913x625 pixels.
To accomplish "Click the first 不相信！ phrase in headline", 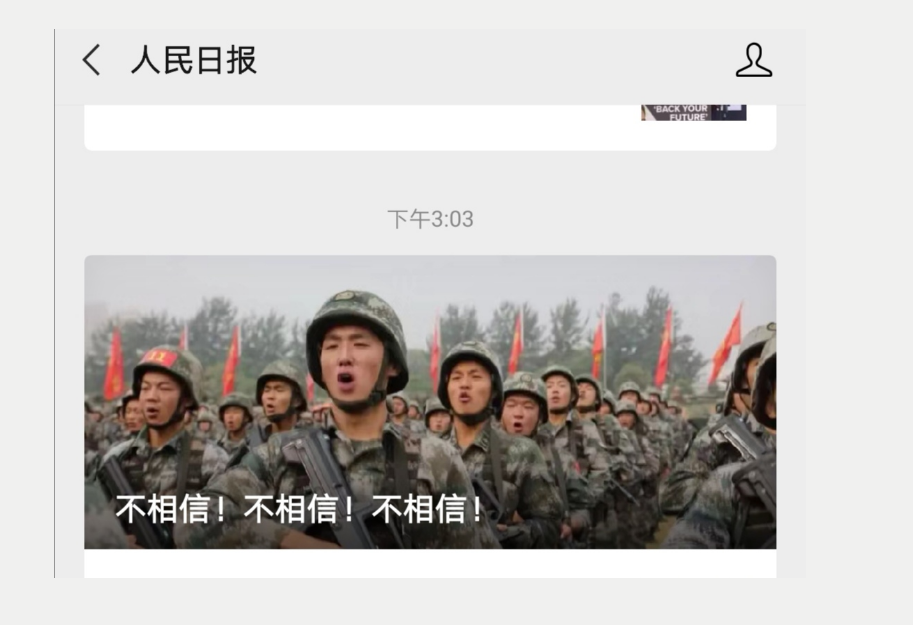I will 172,509.
